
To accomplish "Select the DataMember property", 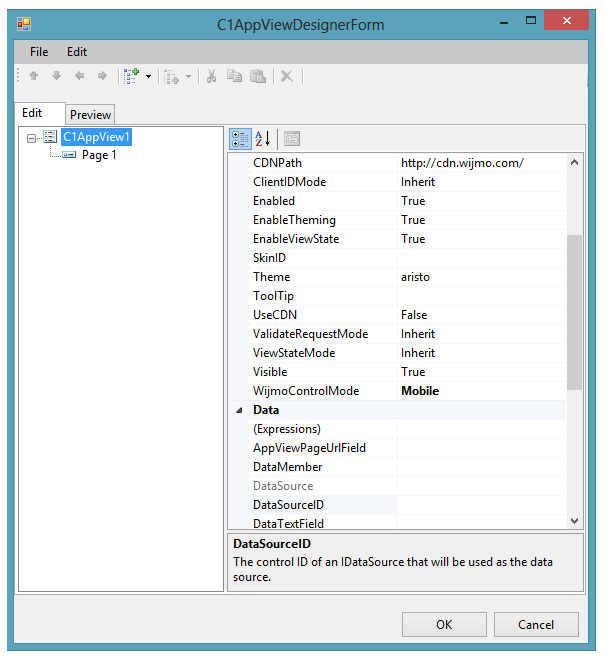I will 323,467.
